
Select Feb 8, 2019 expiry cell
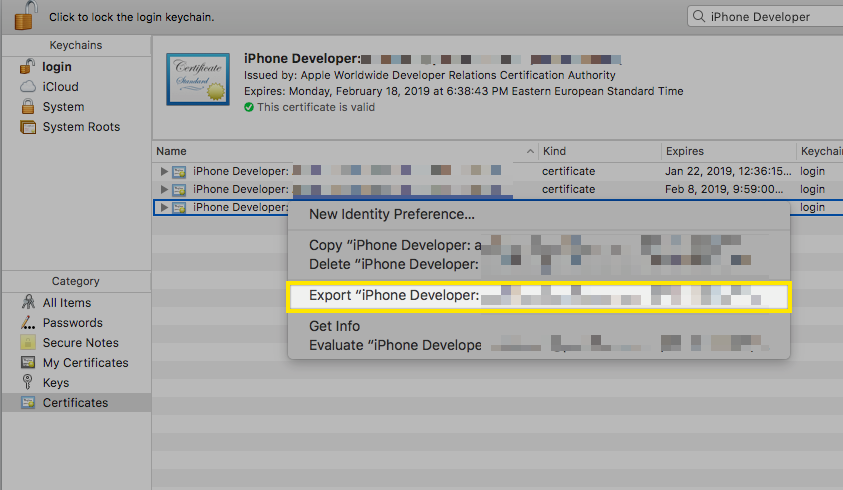[724, 189]
